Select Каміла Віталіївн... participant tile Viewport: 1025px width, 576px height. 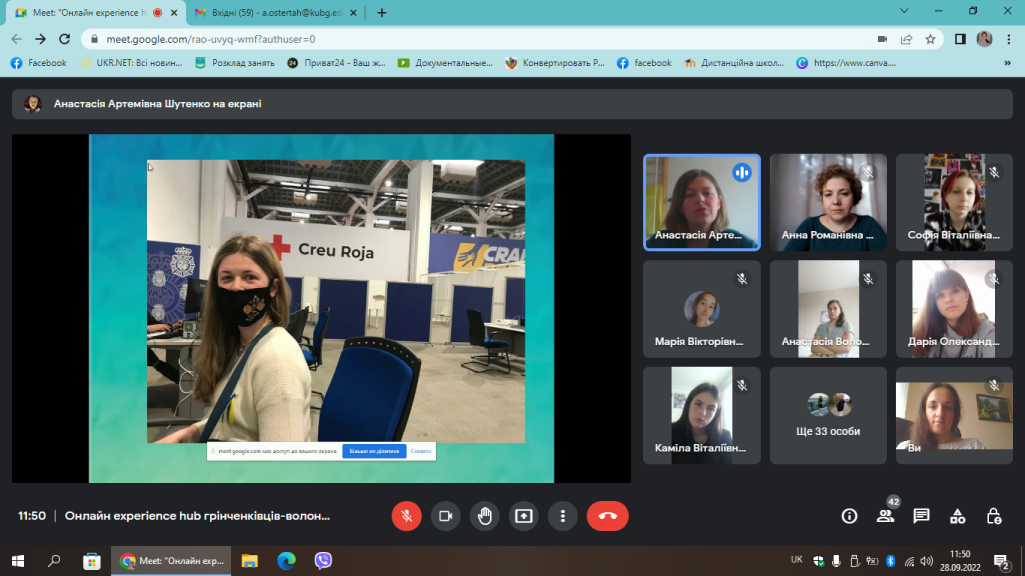pyautogui.click(x=701, y=415)
